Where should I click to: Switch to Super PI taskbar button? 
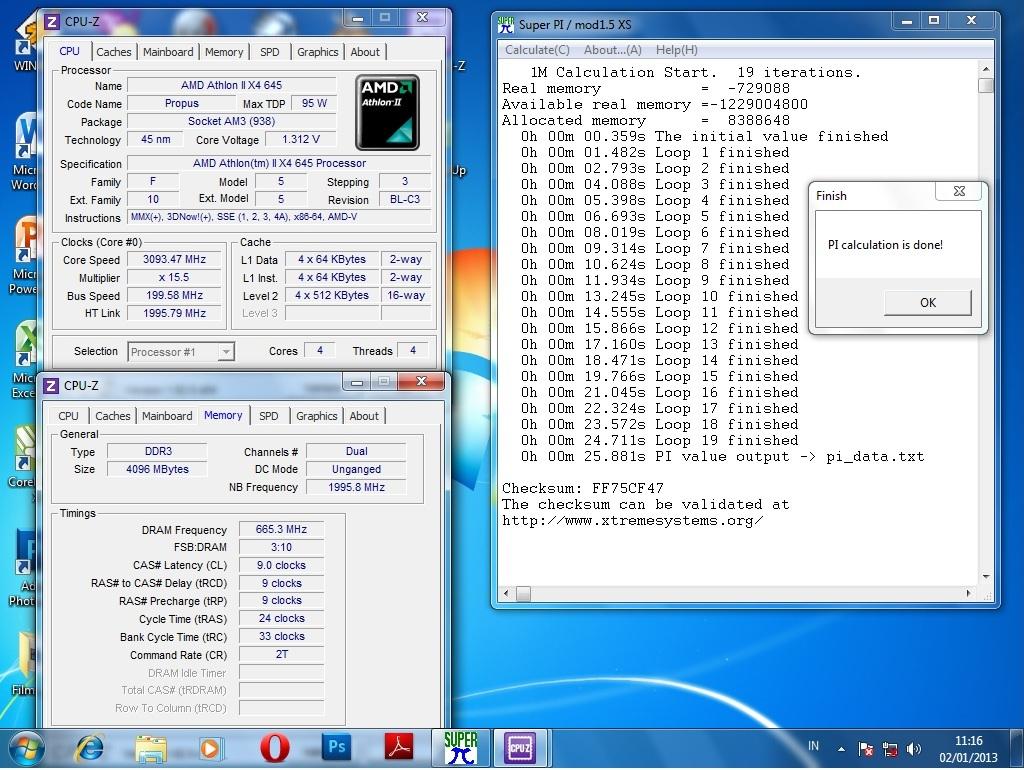click(x=460, y=748)
